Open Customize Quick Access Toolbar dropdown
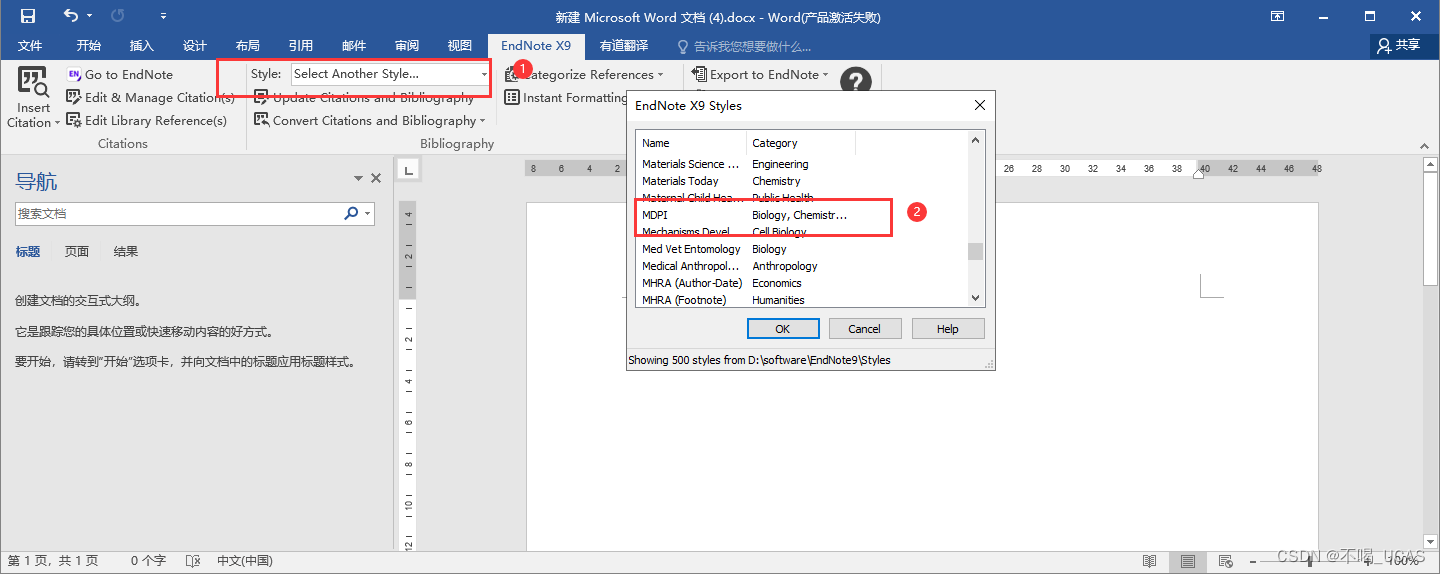The width and height of the screenshot is (1440, 574). (x=163, y=17)
